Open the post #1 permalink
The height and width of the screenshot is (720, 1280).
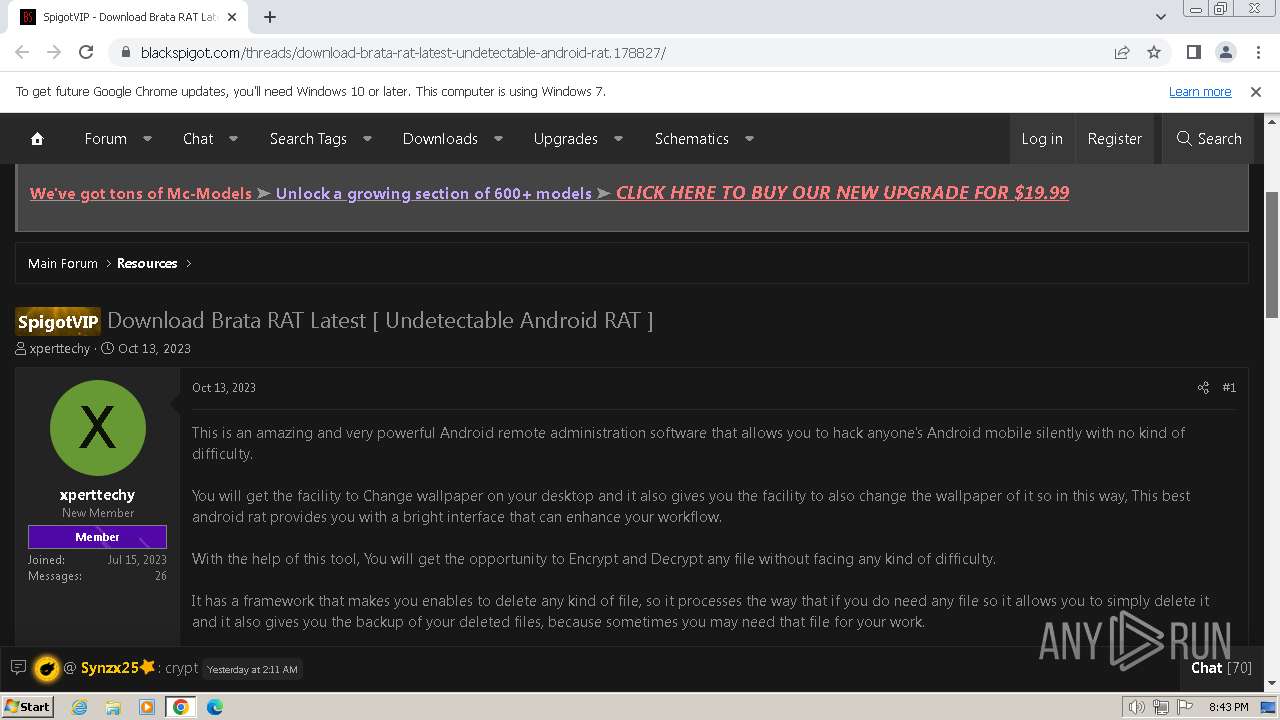(1229, 387)
